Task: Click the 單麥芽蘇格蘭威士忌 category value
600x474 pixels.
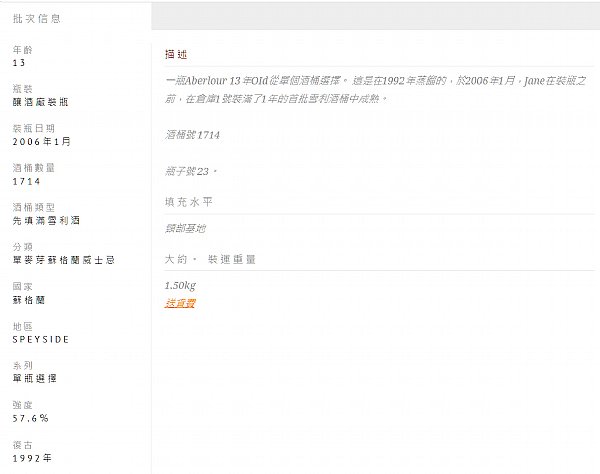Action: (x=64, y=260)
